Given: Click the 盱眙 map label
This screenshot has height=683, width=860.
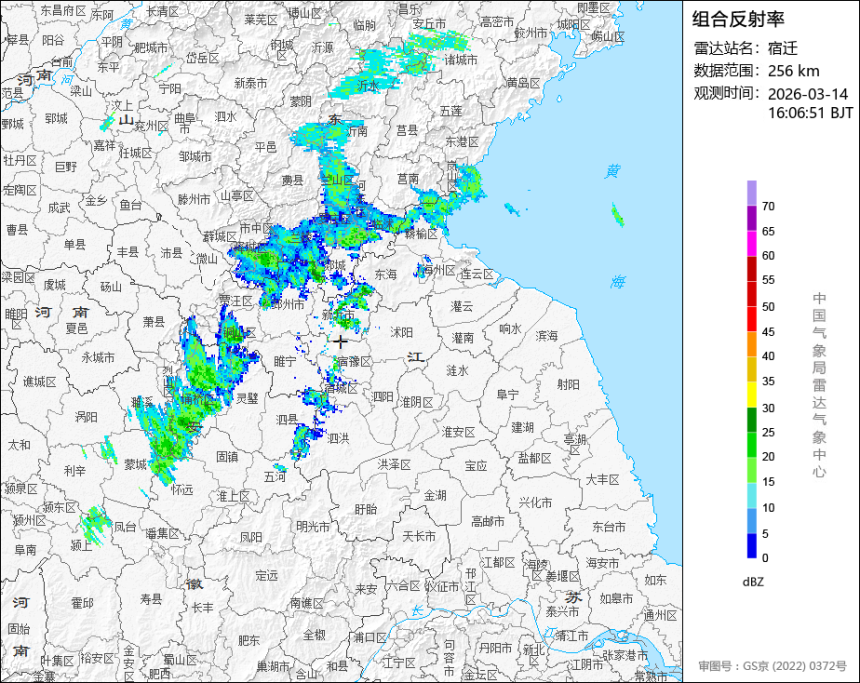Looking at the screenshot, I should [x=365, y=509].
